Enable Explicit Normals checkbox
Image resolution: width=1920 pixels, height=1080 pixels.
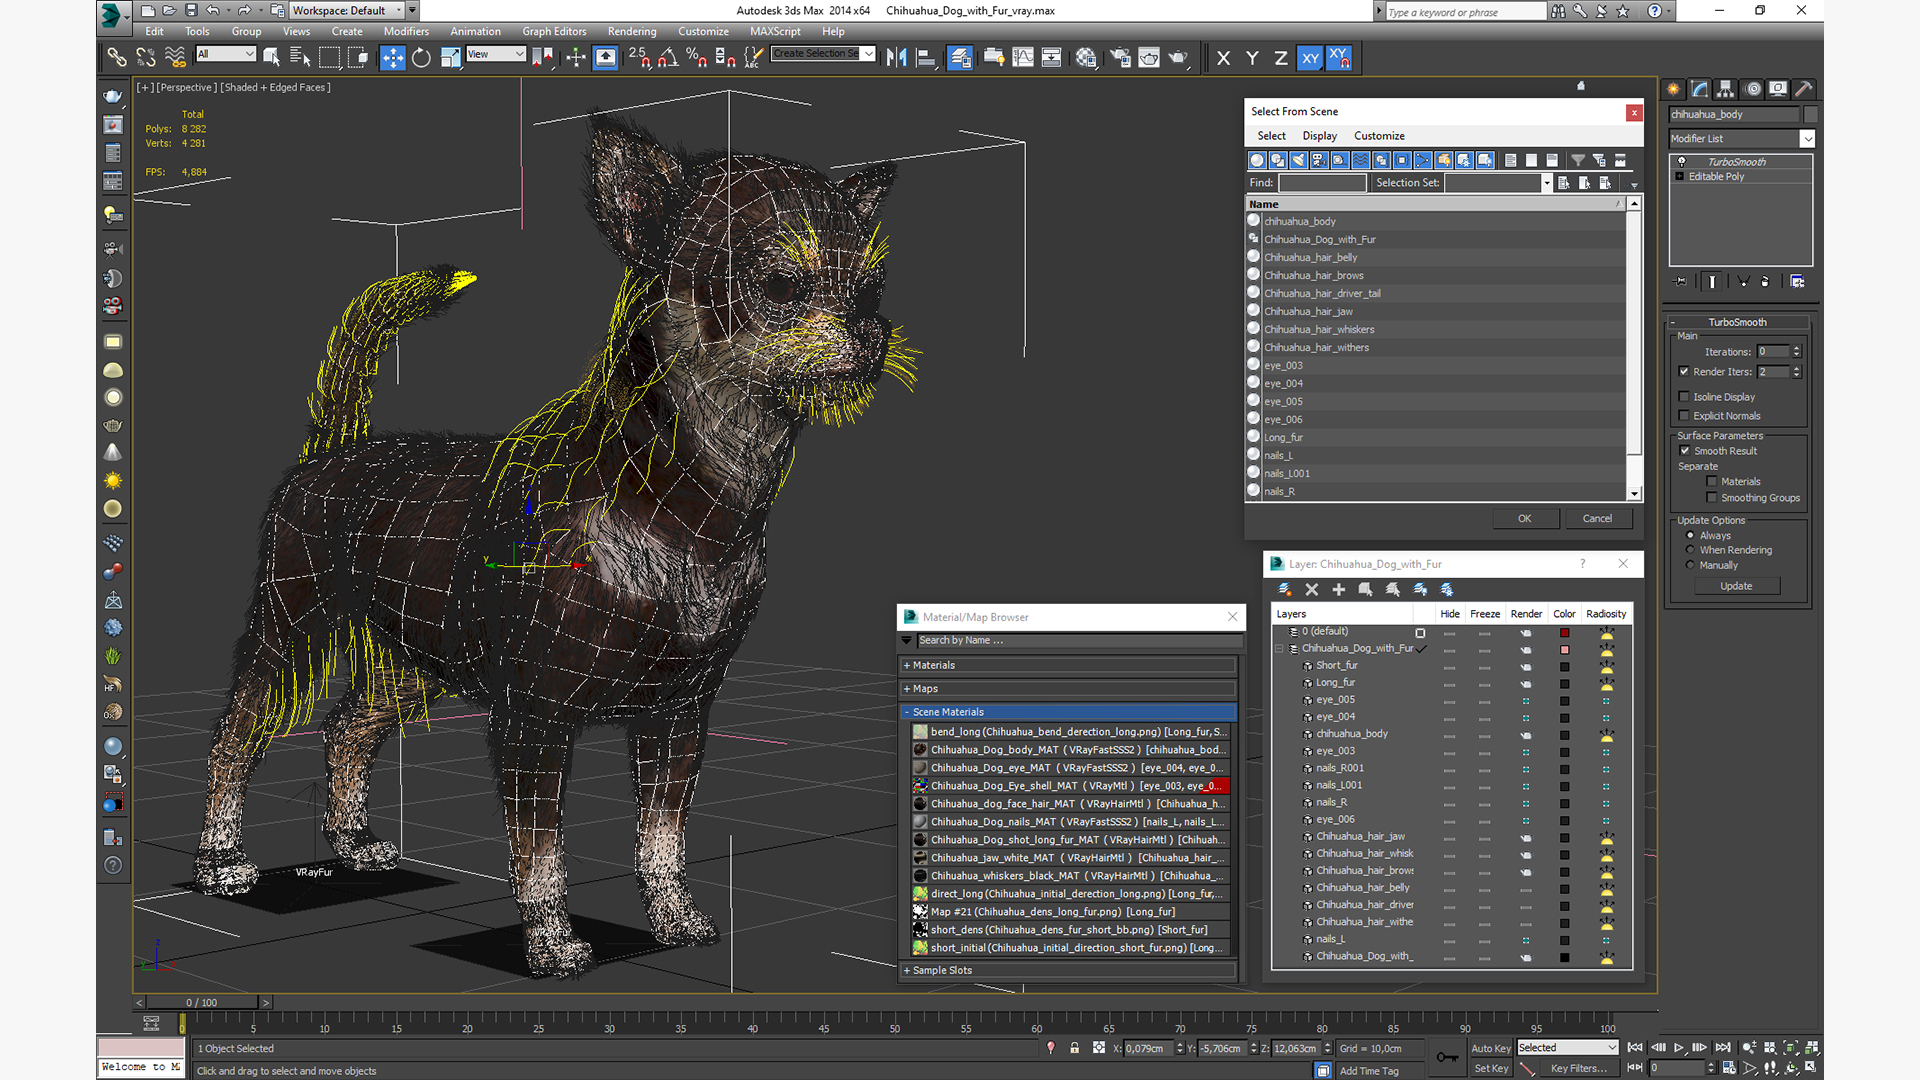tap(1684, 416)
